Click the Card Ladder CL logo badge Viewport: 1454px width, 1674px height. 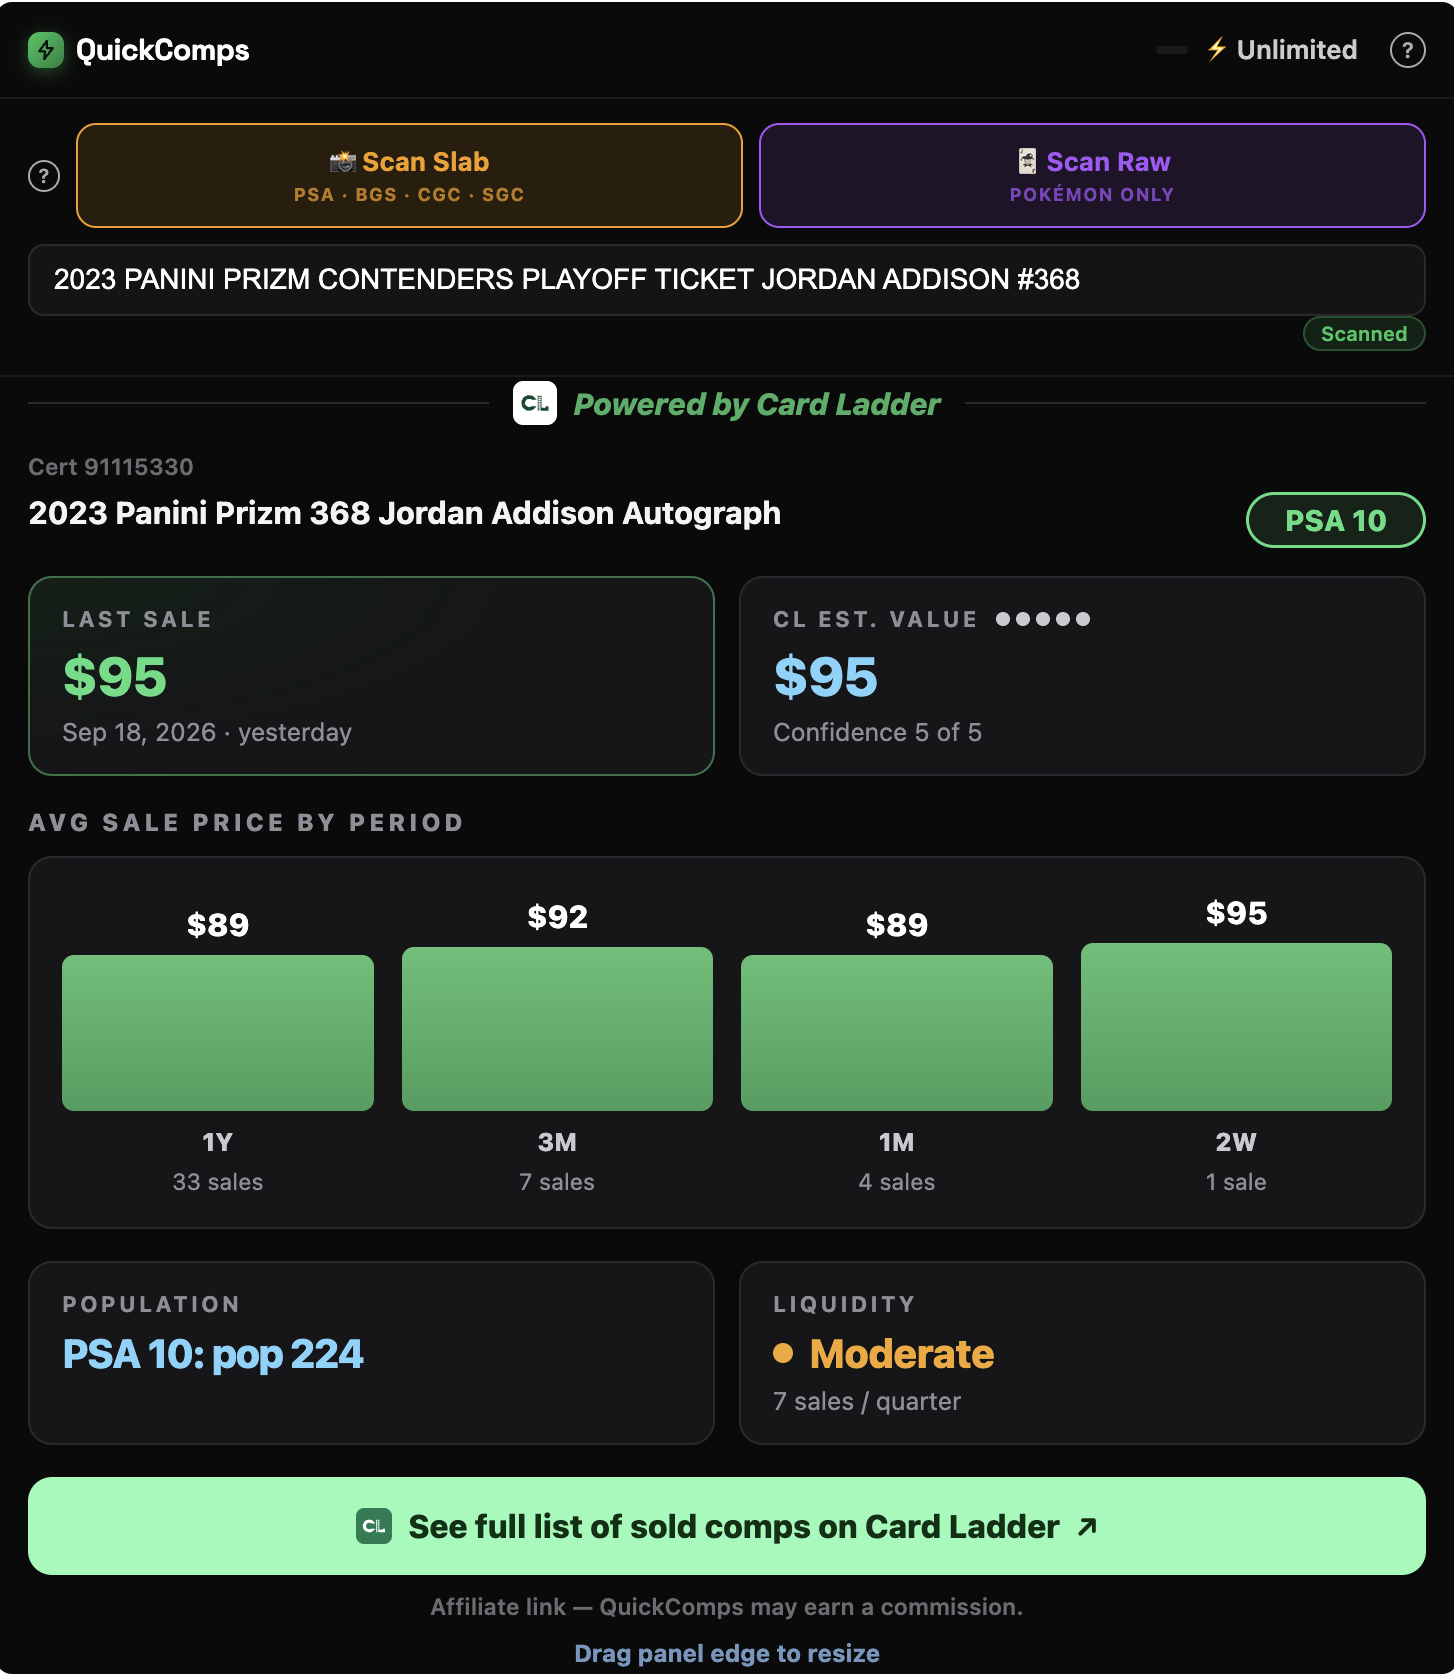pyautogui.click(x=535, y=403)
